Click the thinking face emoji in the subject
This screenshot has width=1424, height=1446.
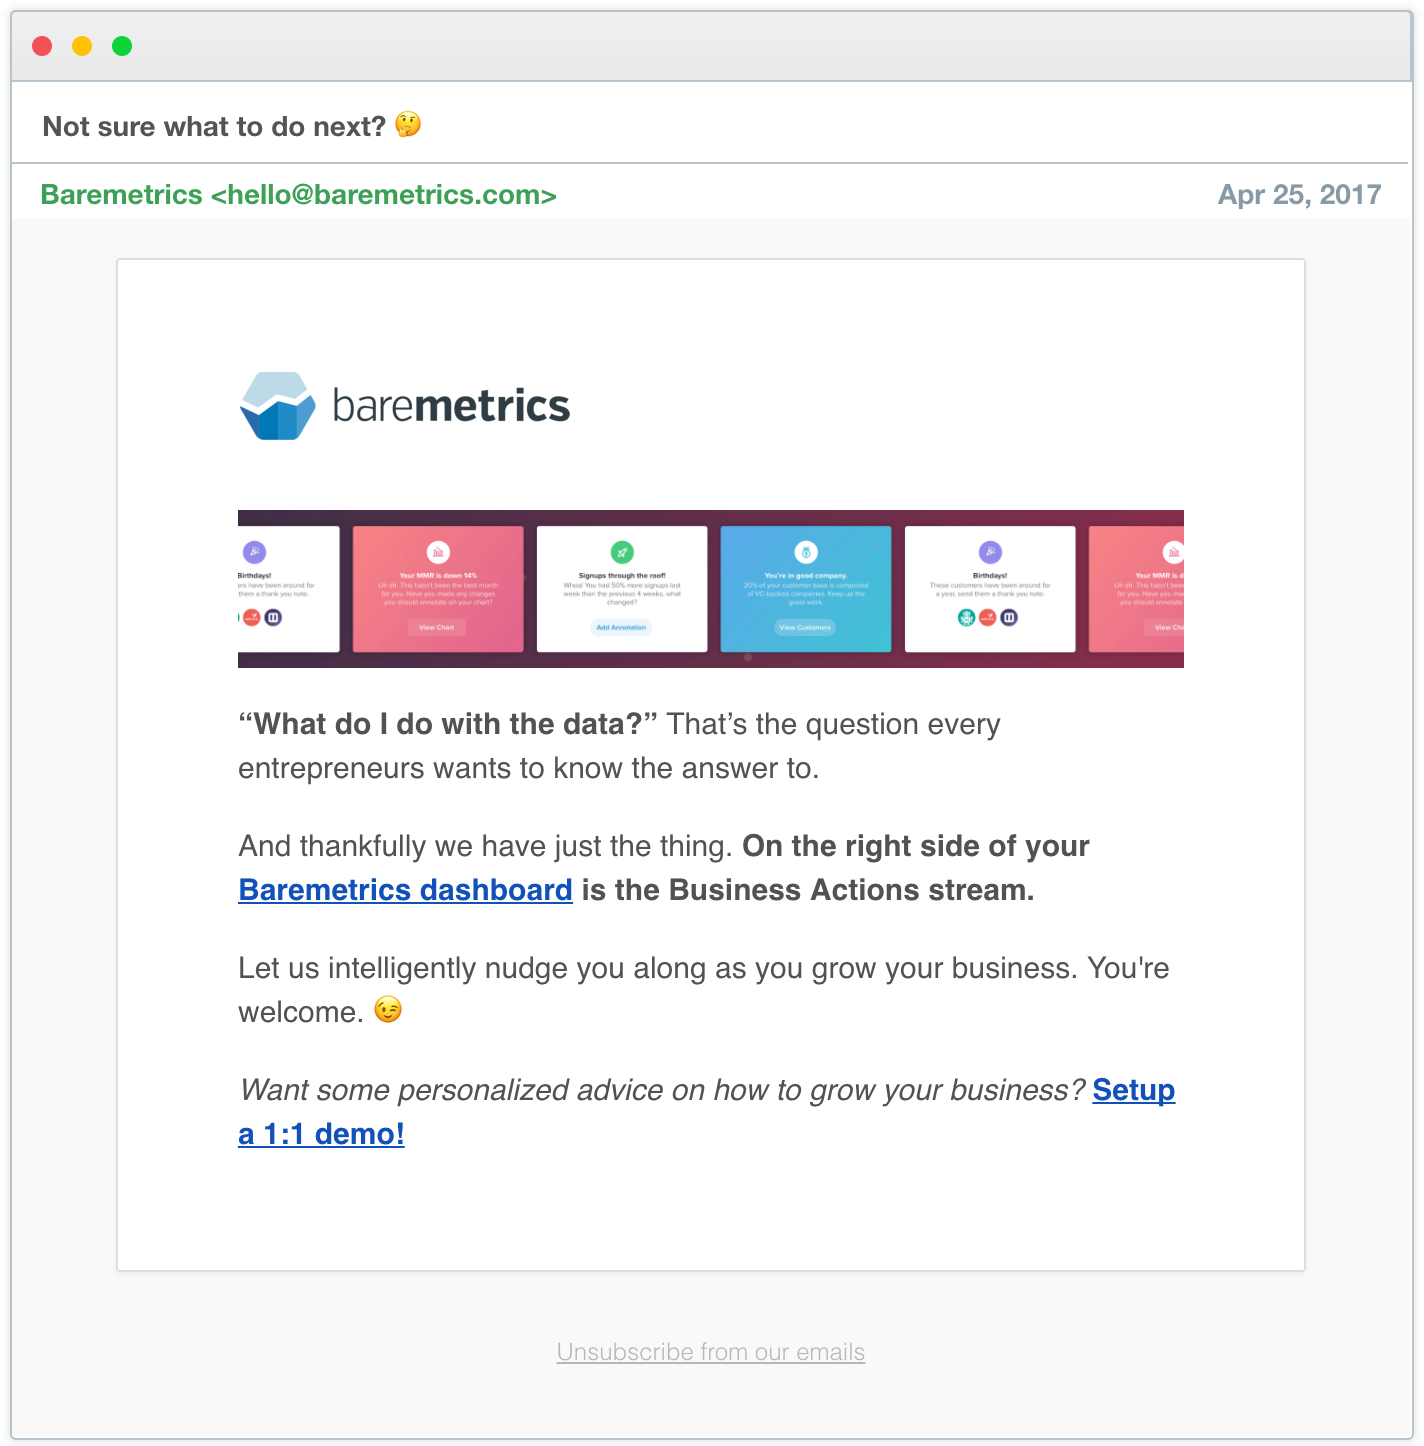click(408, 125)
